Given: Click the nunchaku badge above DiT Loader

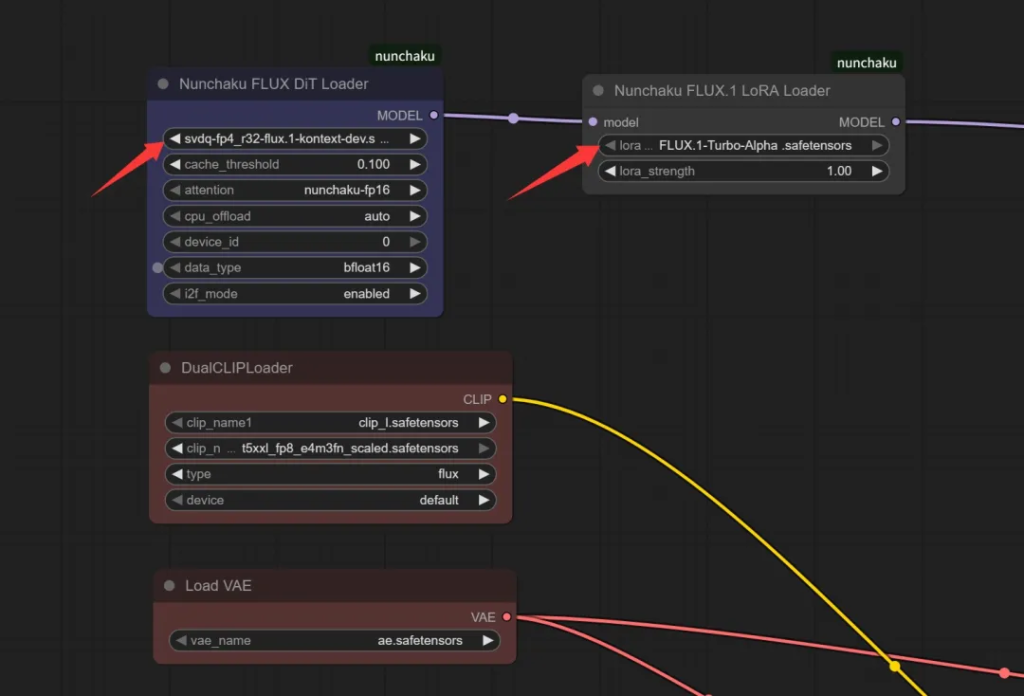Looking at the screenshot, I should coord(405,56).
